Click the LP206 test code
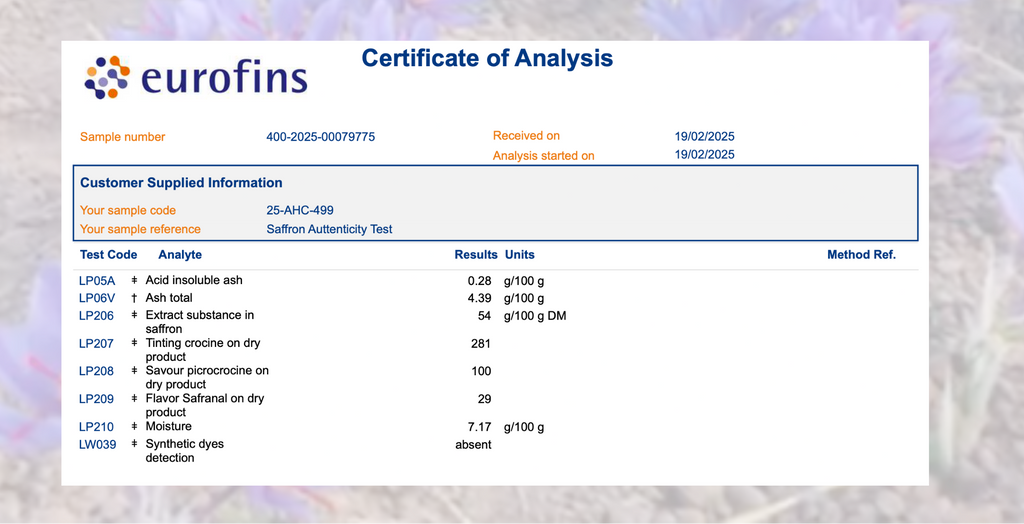Viewport: 1024px width, 524px height. coord(96,316)
